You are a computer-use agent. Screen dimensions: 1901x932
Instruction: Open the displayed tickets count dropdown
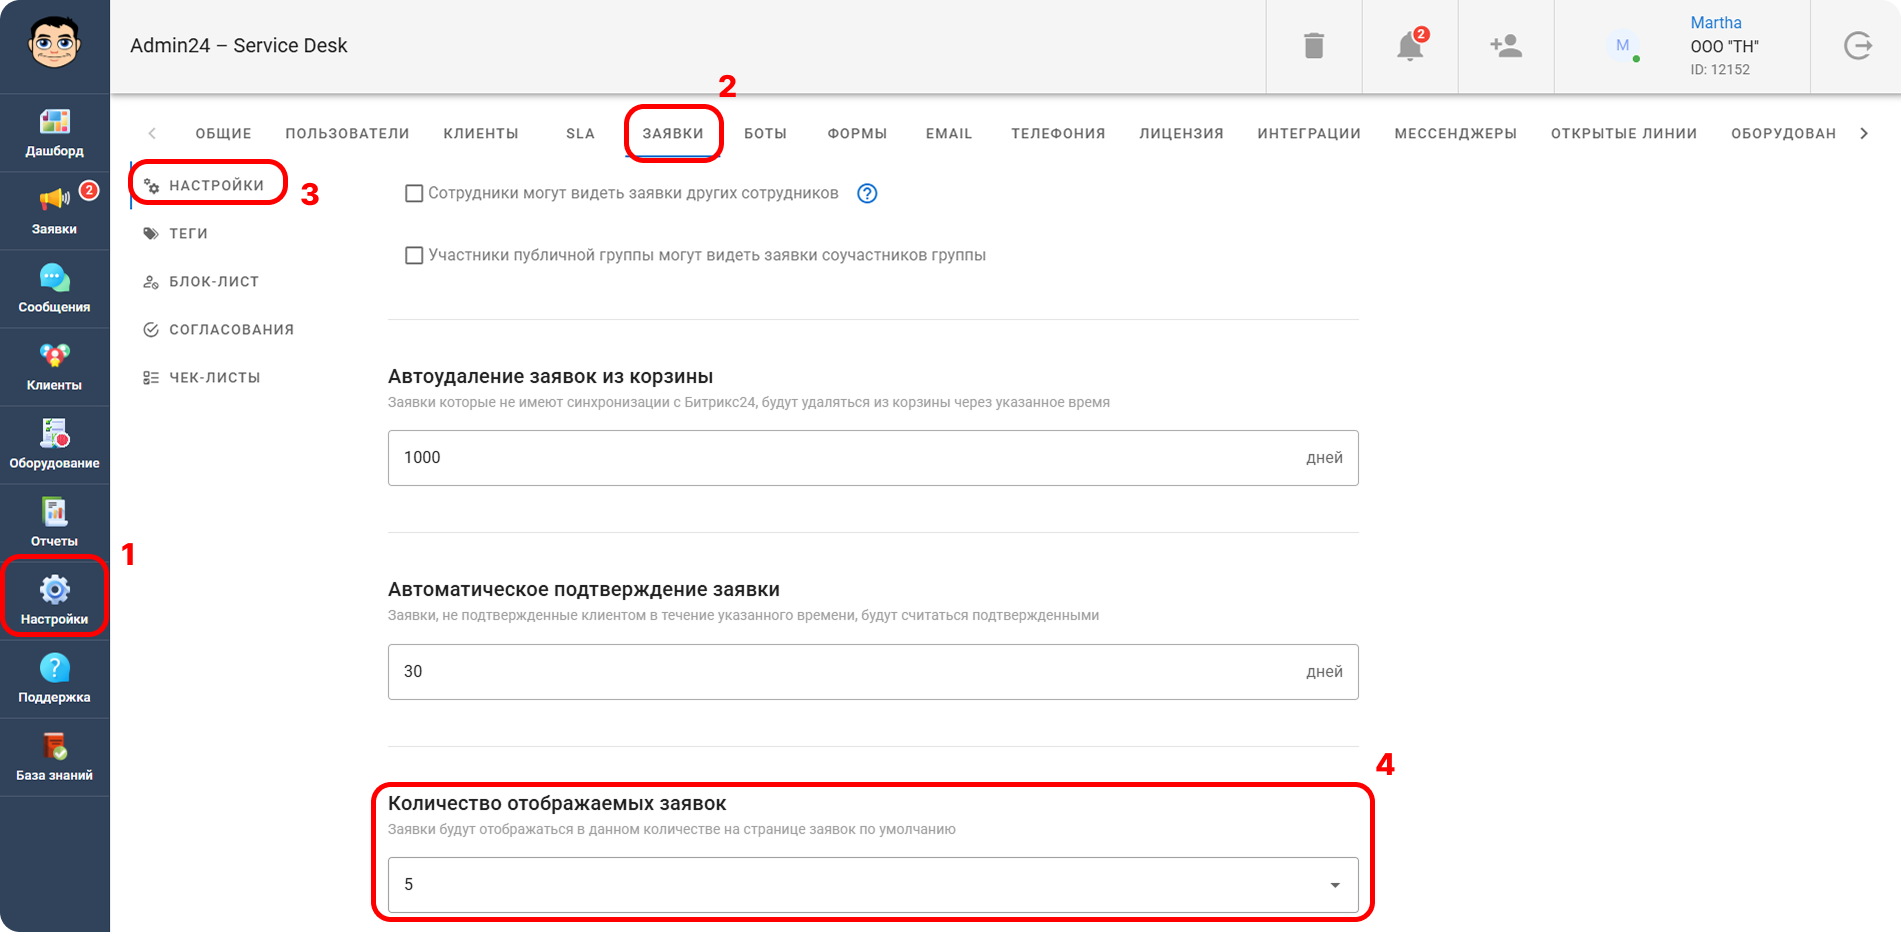click(x=873, y=885)
